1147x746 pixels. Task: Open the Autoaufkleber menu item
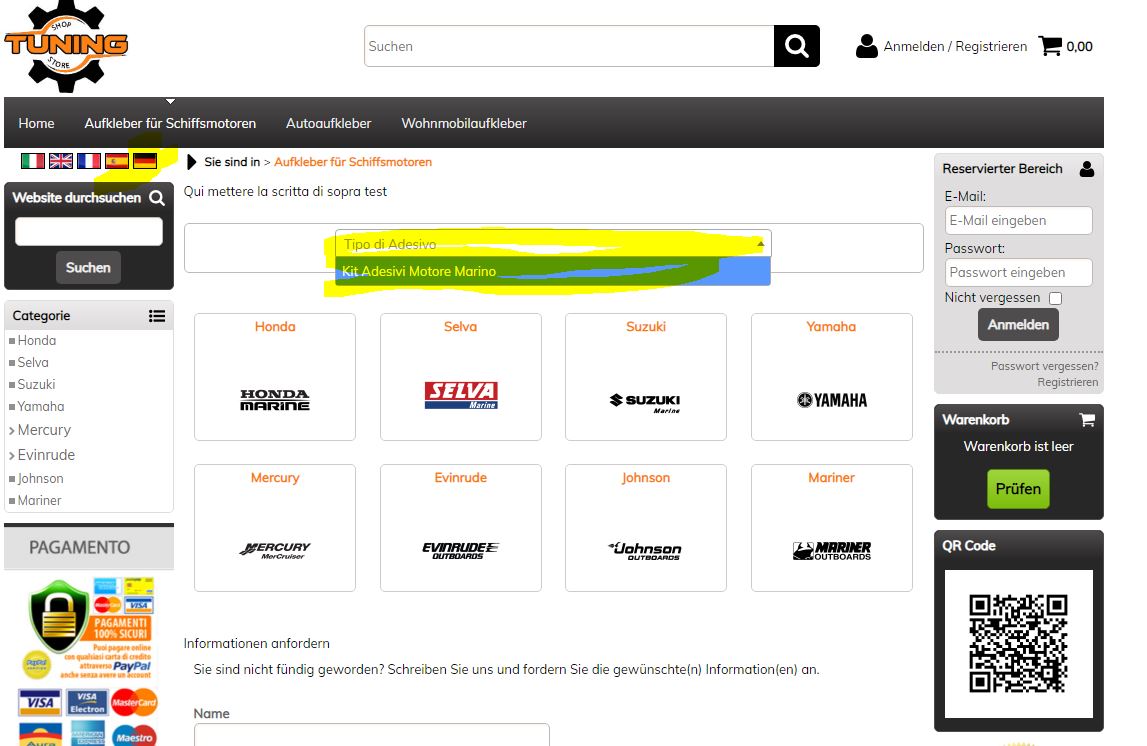328,124
